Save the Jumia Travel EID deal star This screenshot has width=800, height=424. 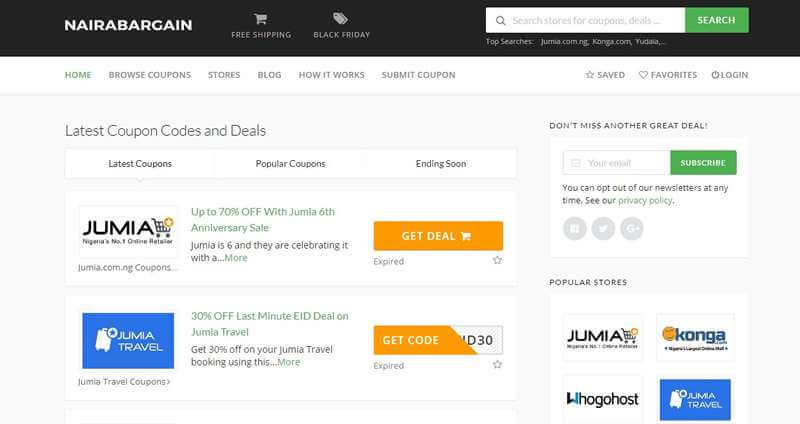point(497,365)
